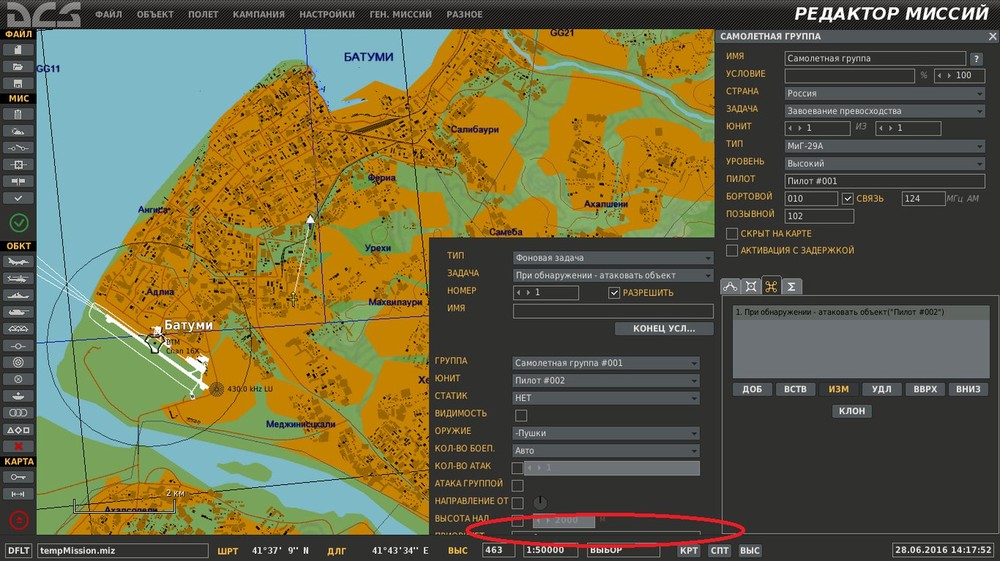The width and height of the screenshot is (1000, 561).
Task: Expand the СТРАНА dropdown showing Россия
Action: (885, 93)
